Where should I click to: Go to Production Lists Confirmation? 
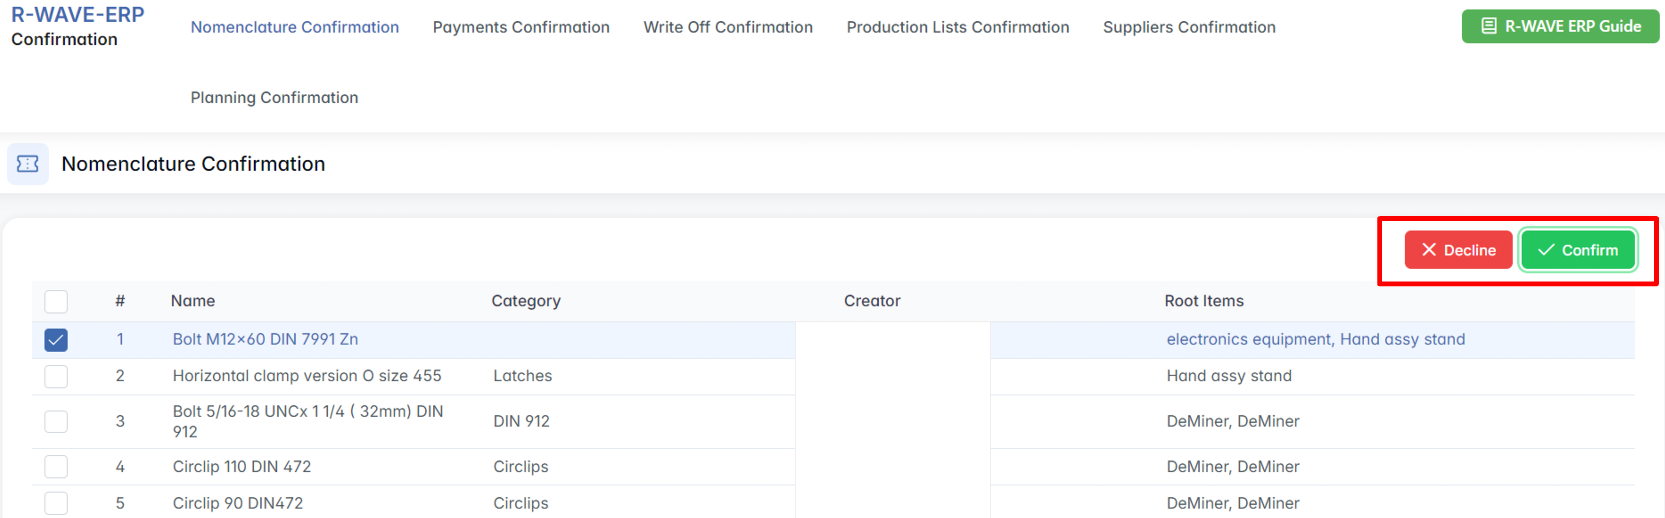click(957, 27)
